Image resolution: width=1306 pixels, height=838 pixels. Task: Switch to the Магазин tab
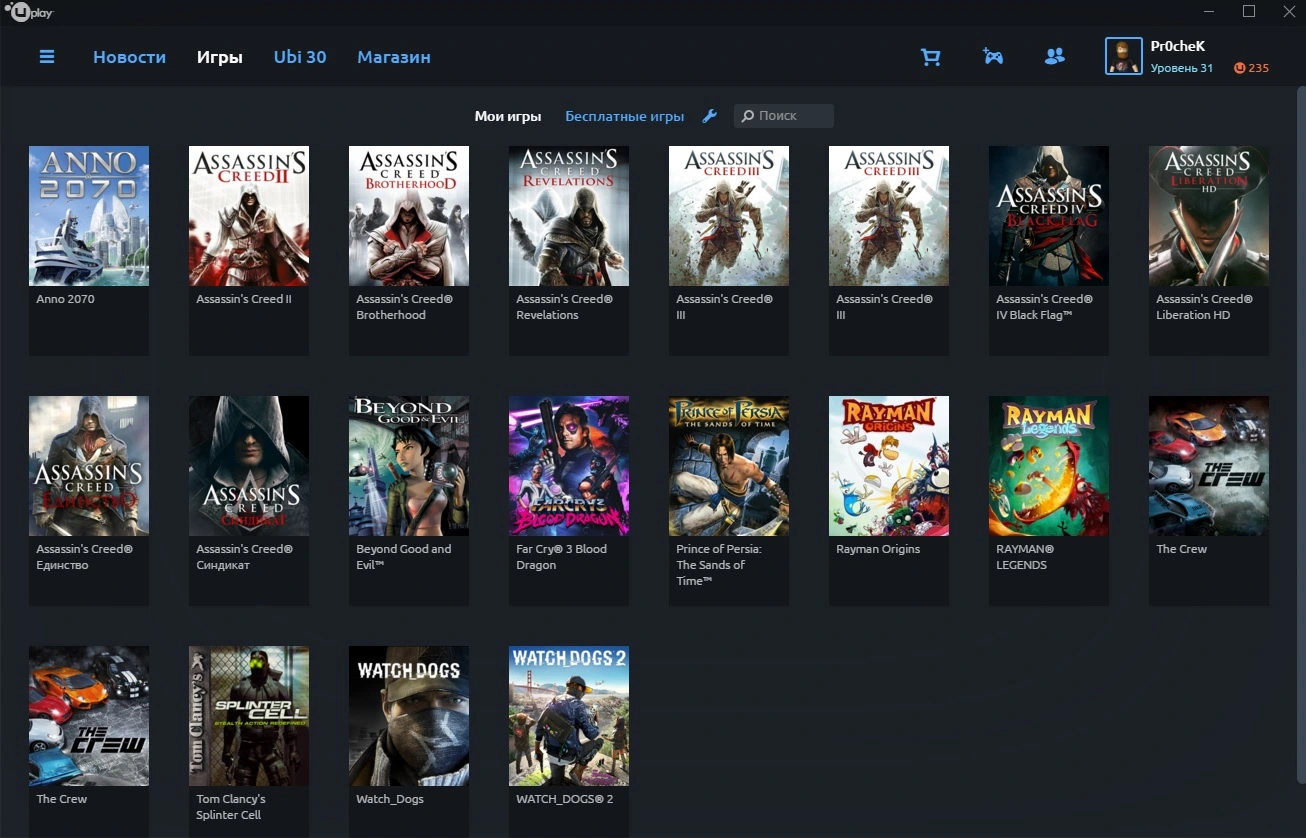pos(394,57)
